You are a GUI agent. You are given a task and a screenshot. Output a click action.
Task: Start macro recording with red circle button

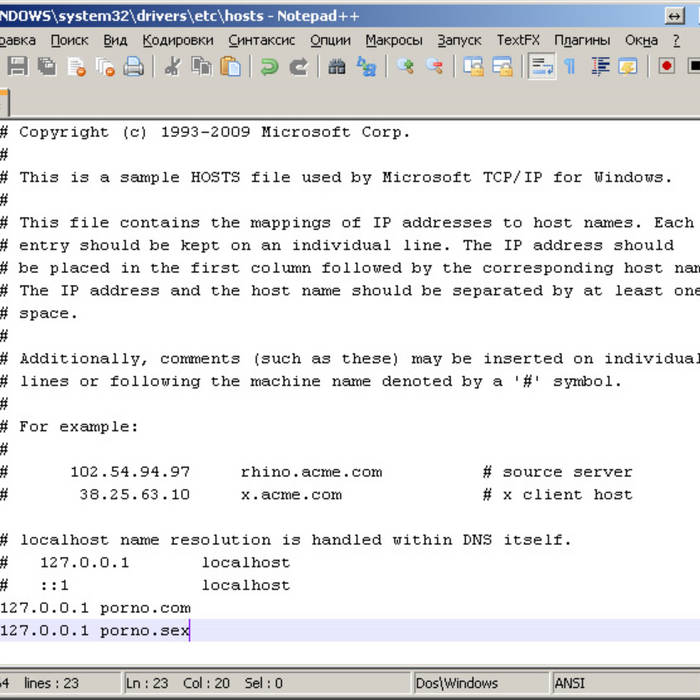667,67
